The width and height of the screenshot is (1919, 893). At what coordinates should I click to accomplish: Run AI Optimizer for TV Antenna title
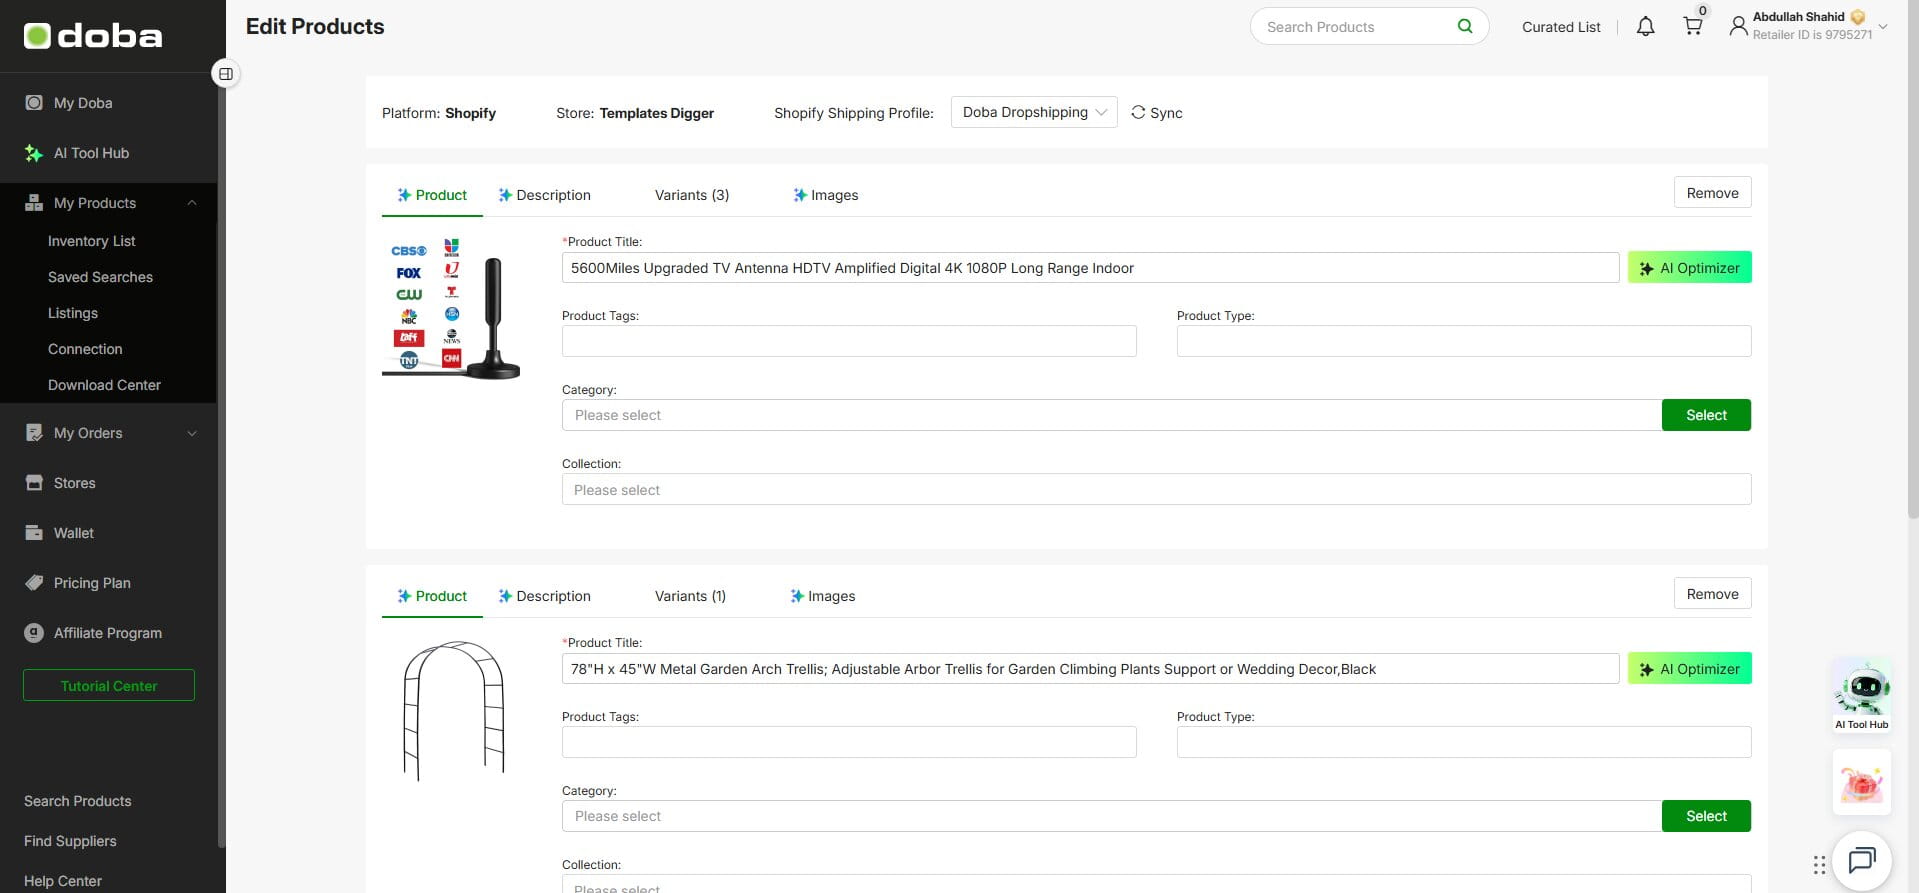click(1689, 267)
